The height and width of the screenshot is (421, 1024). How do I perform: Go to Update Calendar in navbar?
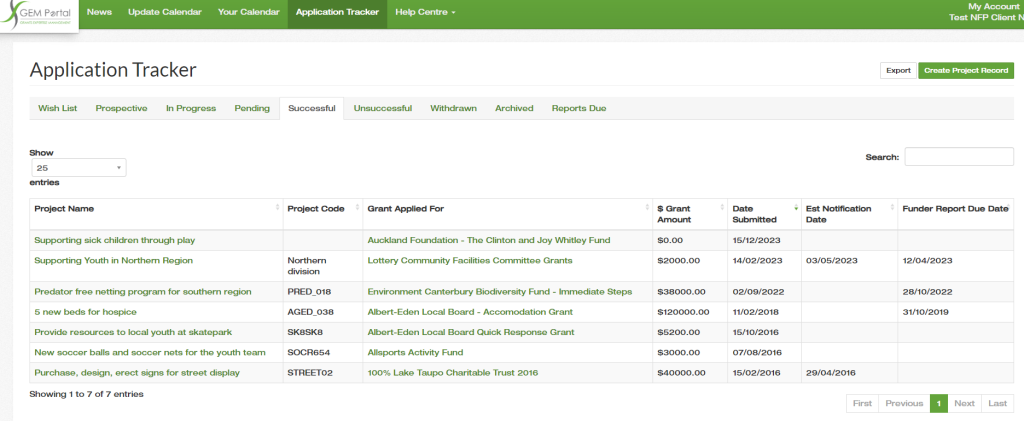(x=165, y=12)
